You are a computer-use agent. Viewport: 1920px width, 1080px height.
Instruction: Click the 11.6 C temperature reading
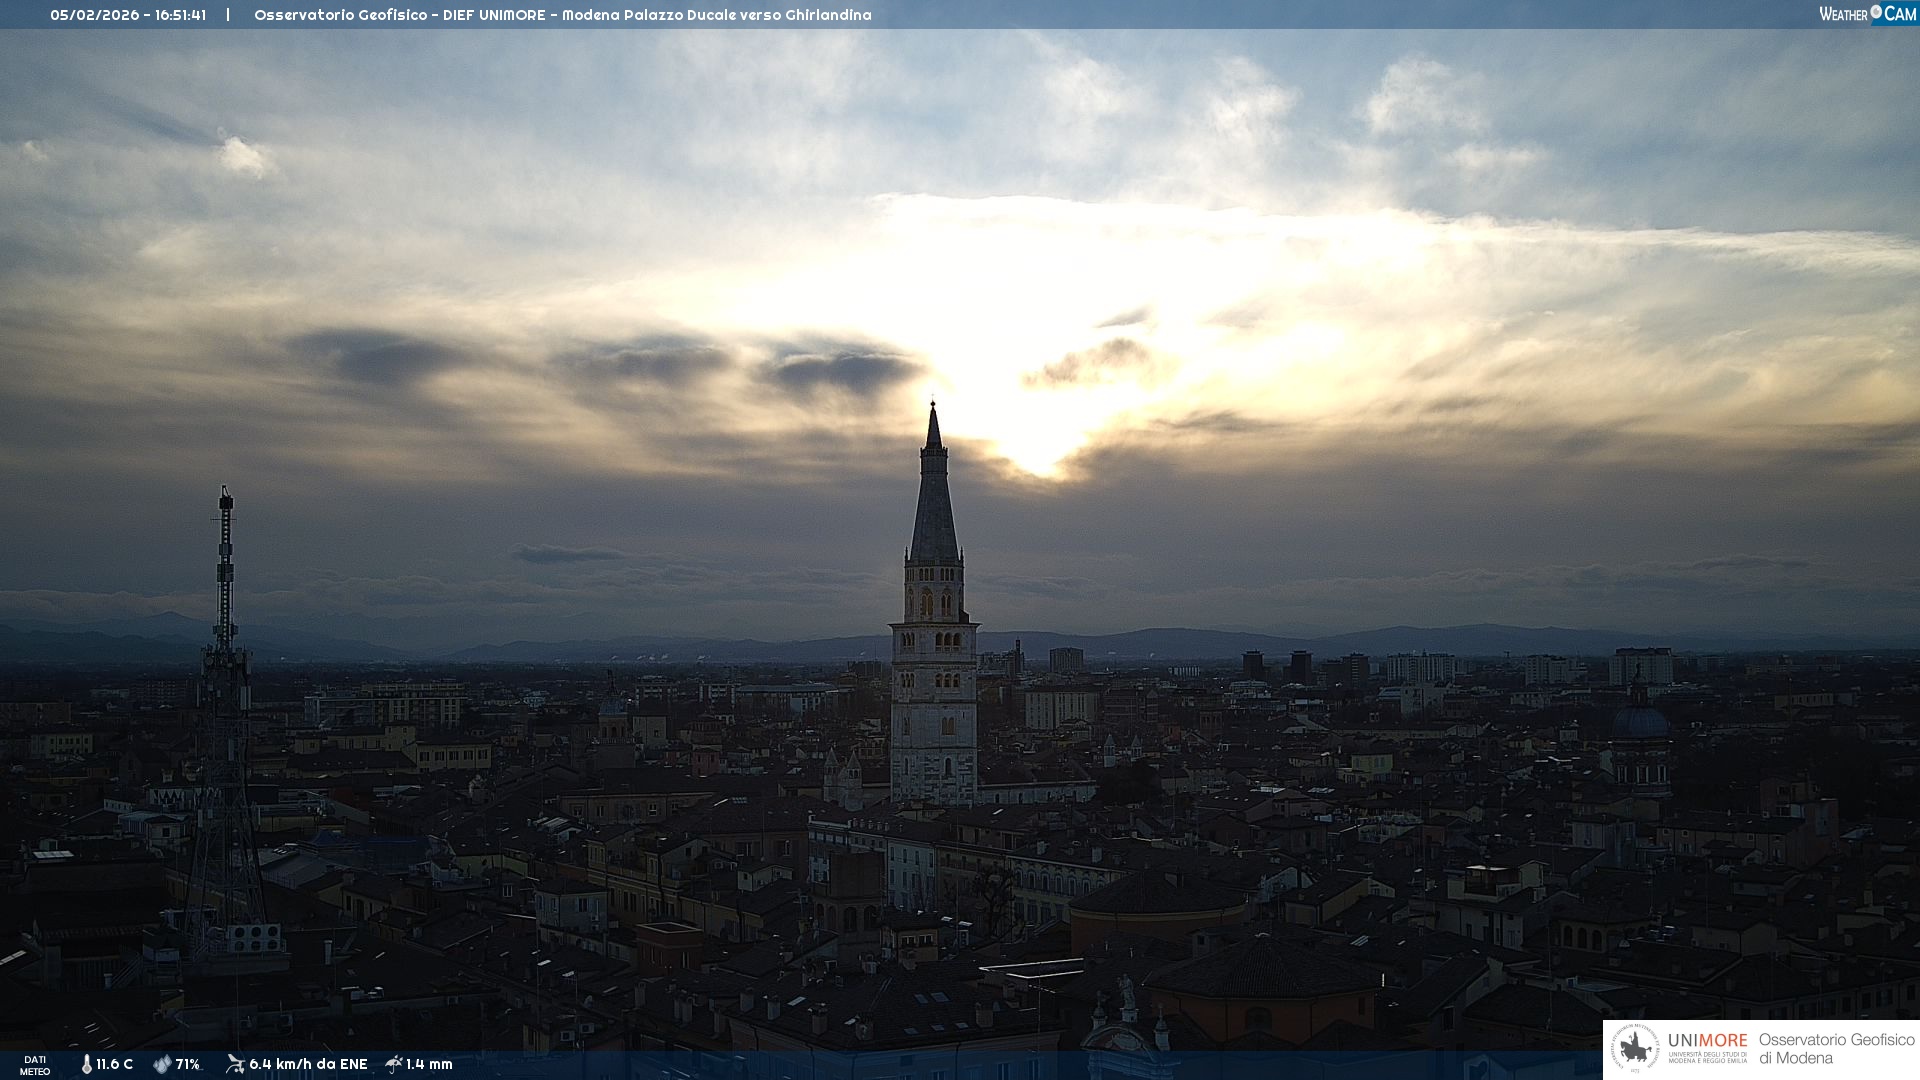[114, 1064]
